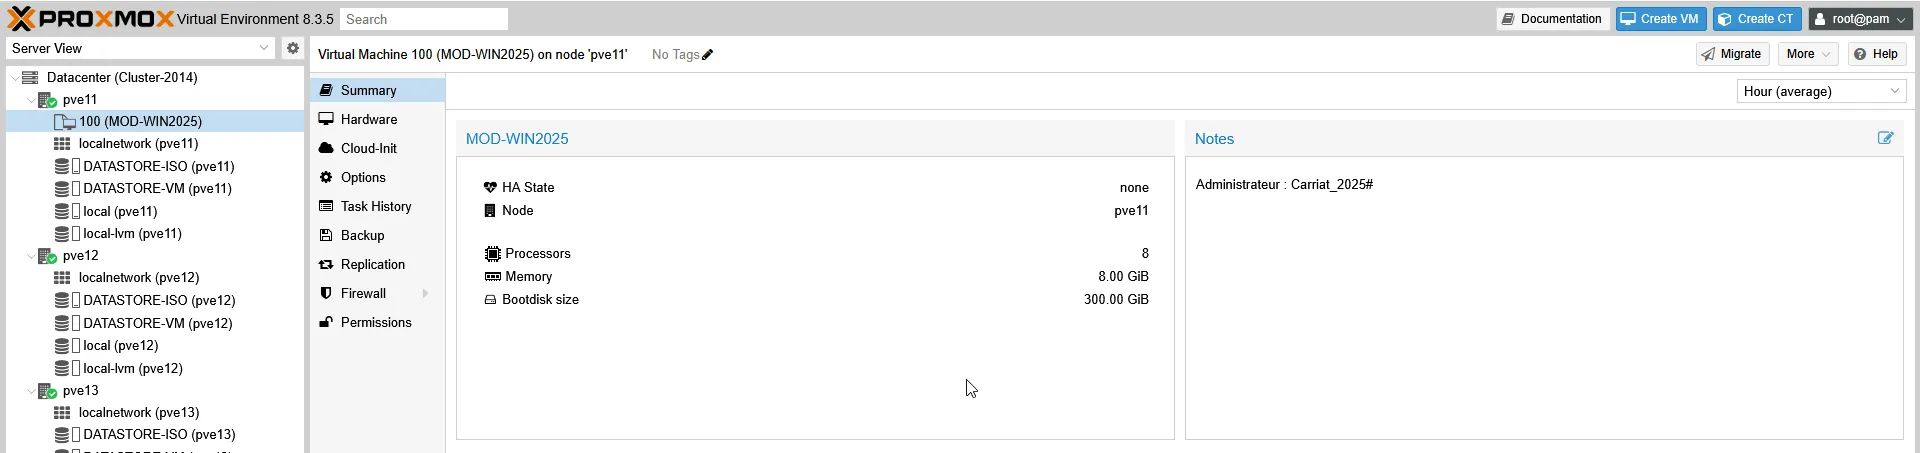Click the edit Notes pencil icon
This screenshot has height=453, width=1920.
[1885, 138]
